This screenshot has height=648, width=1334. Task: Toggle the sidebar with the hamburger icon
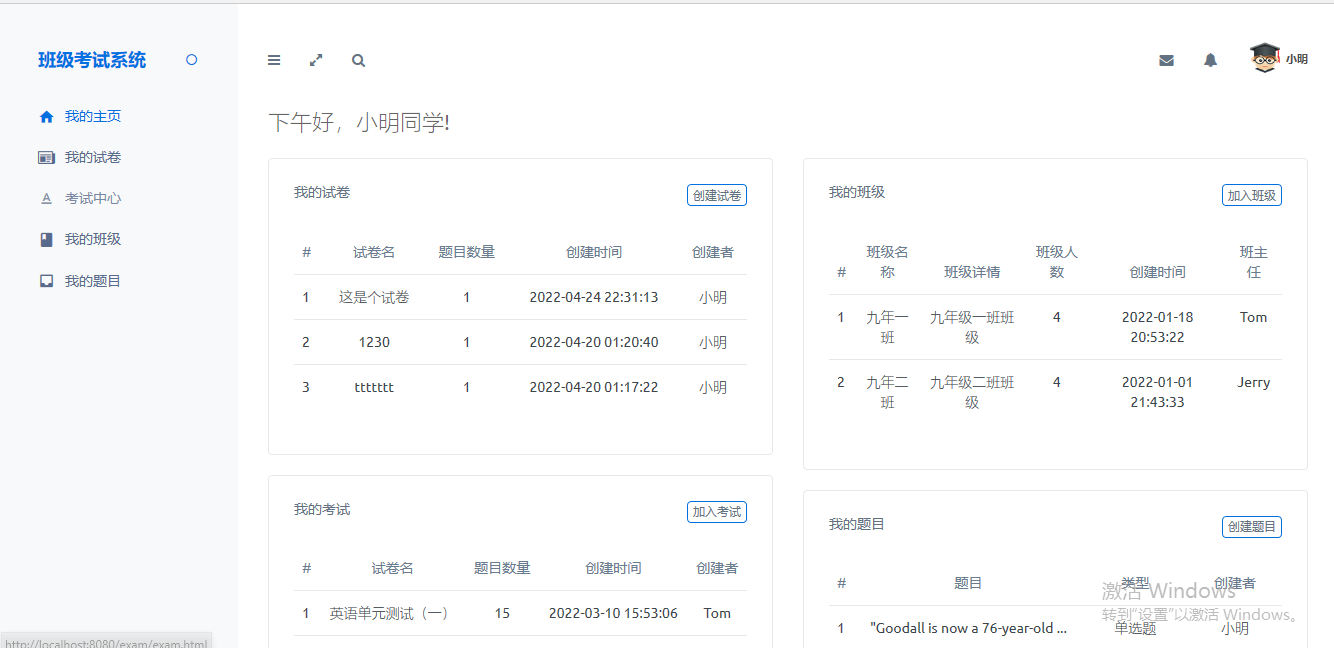[x=274, y=60]
